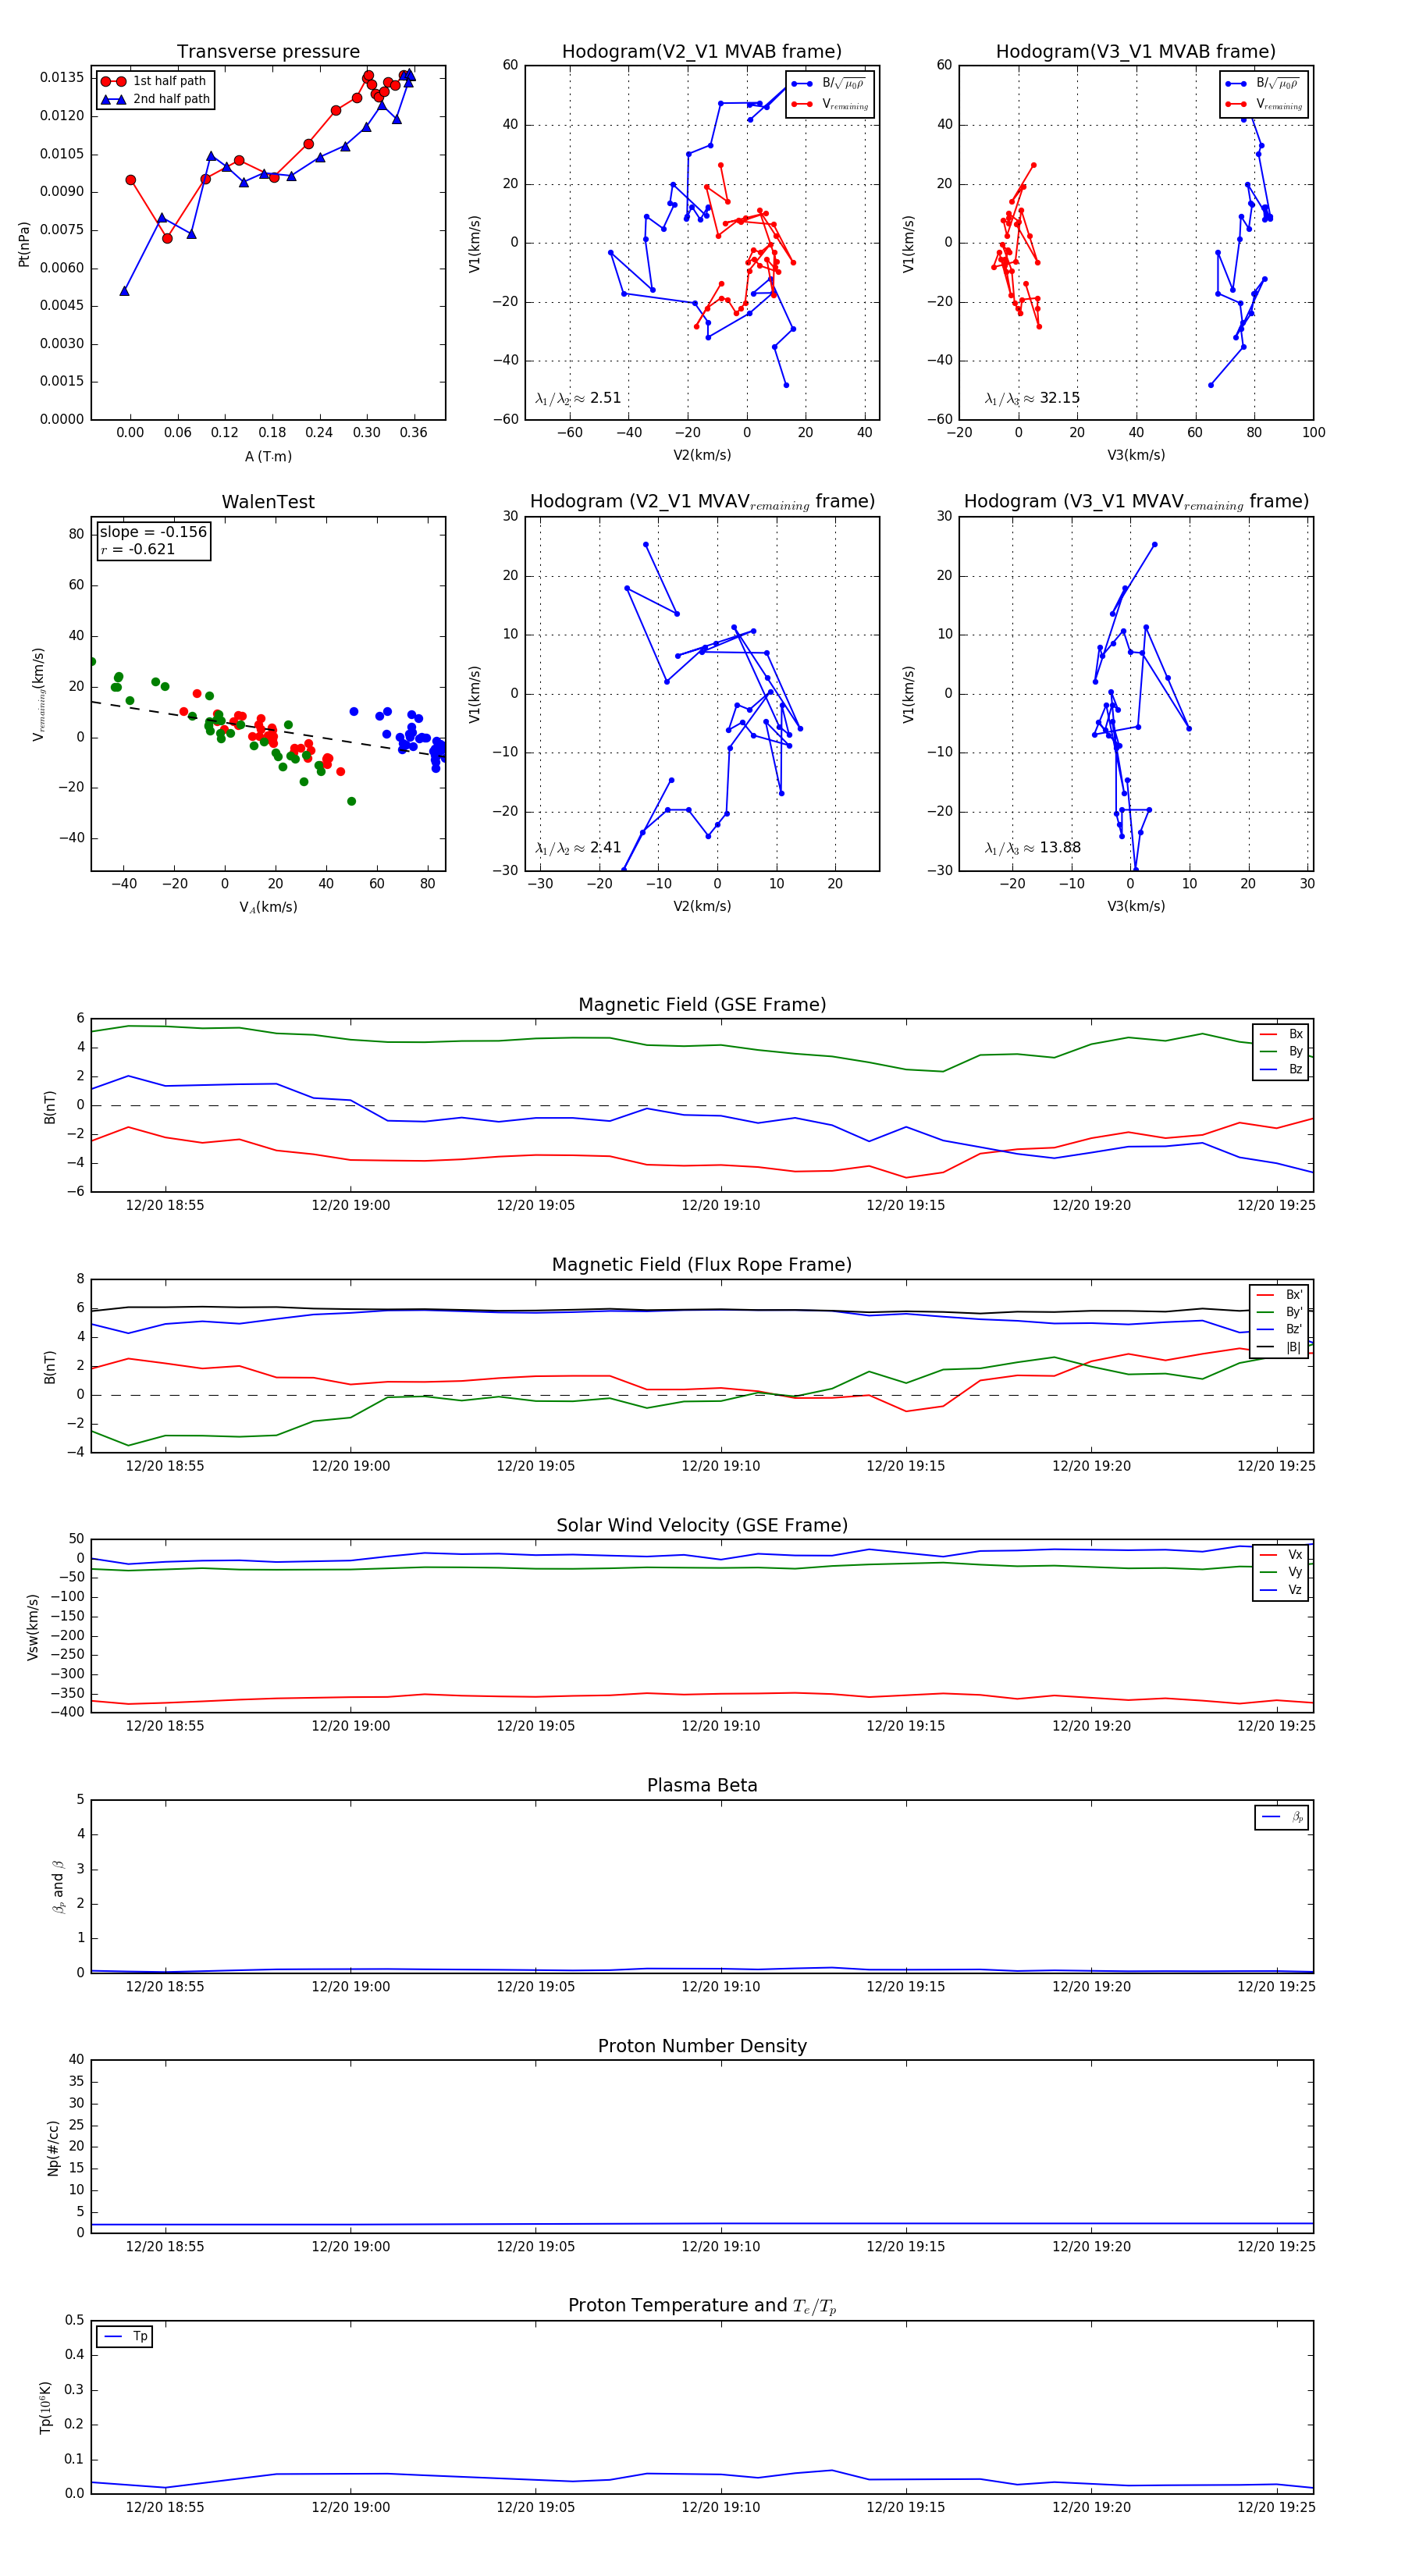Click '12/20 19:00' tick under GSE magnetic field
This screenshot has width=1405, height=2576.
[x=350, y=1205]
